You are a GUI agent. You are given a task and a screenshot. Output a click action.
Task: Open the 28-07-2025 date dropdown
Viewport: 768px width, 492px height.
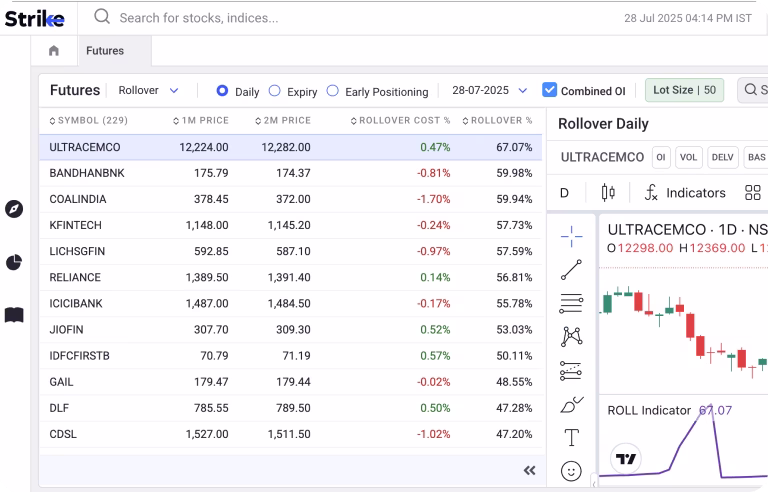(x=489, y=90)
